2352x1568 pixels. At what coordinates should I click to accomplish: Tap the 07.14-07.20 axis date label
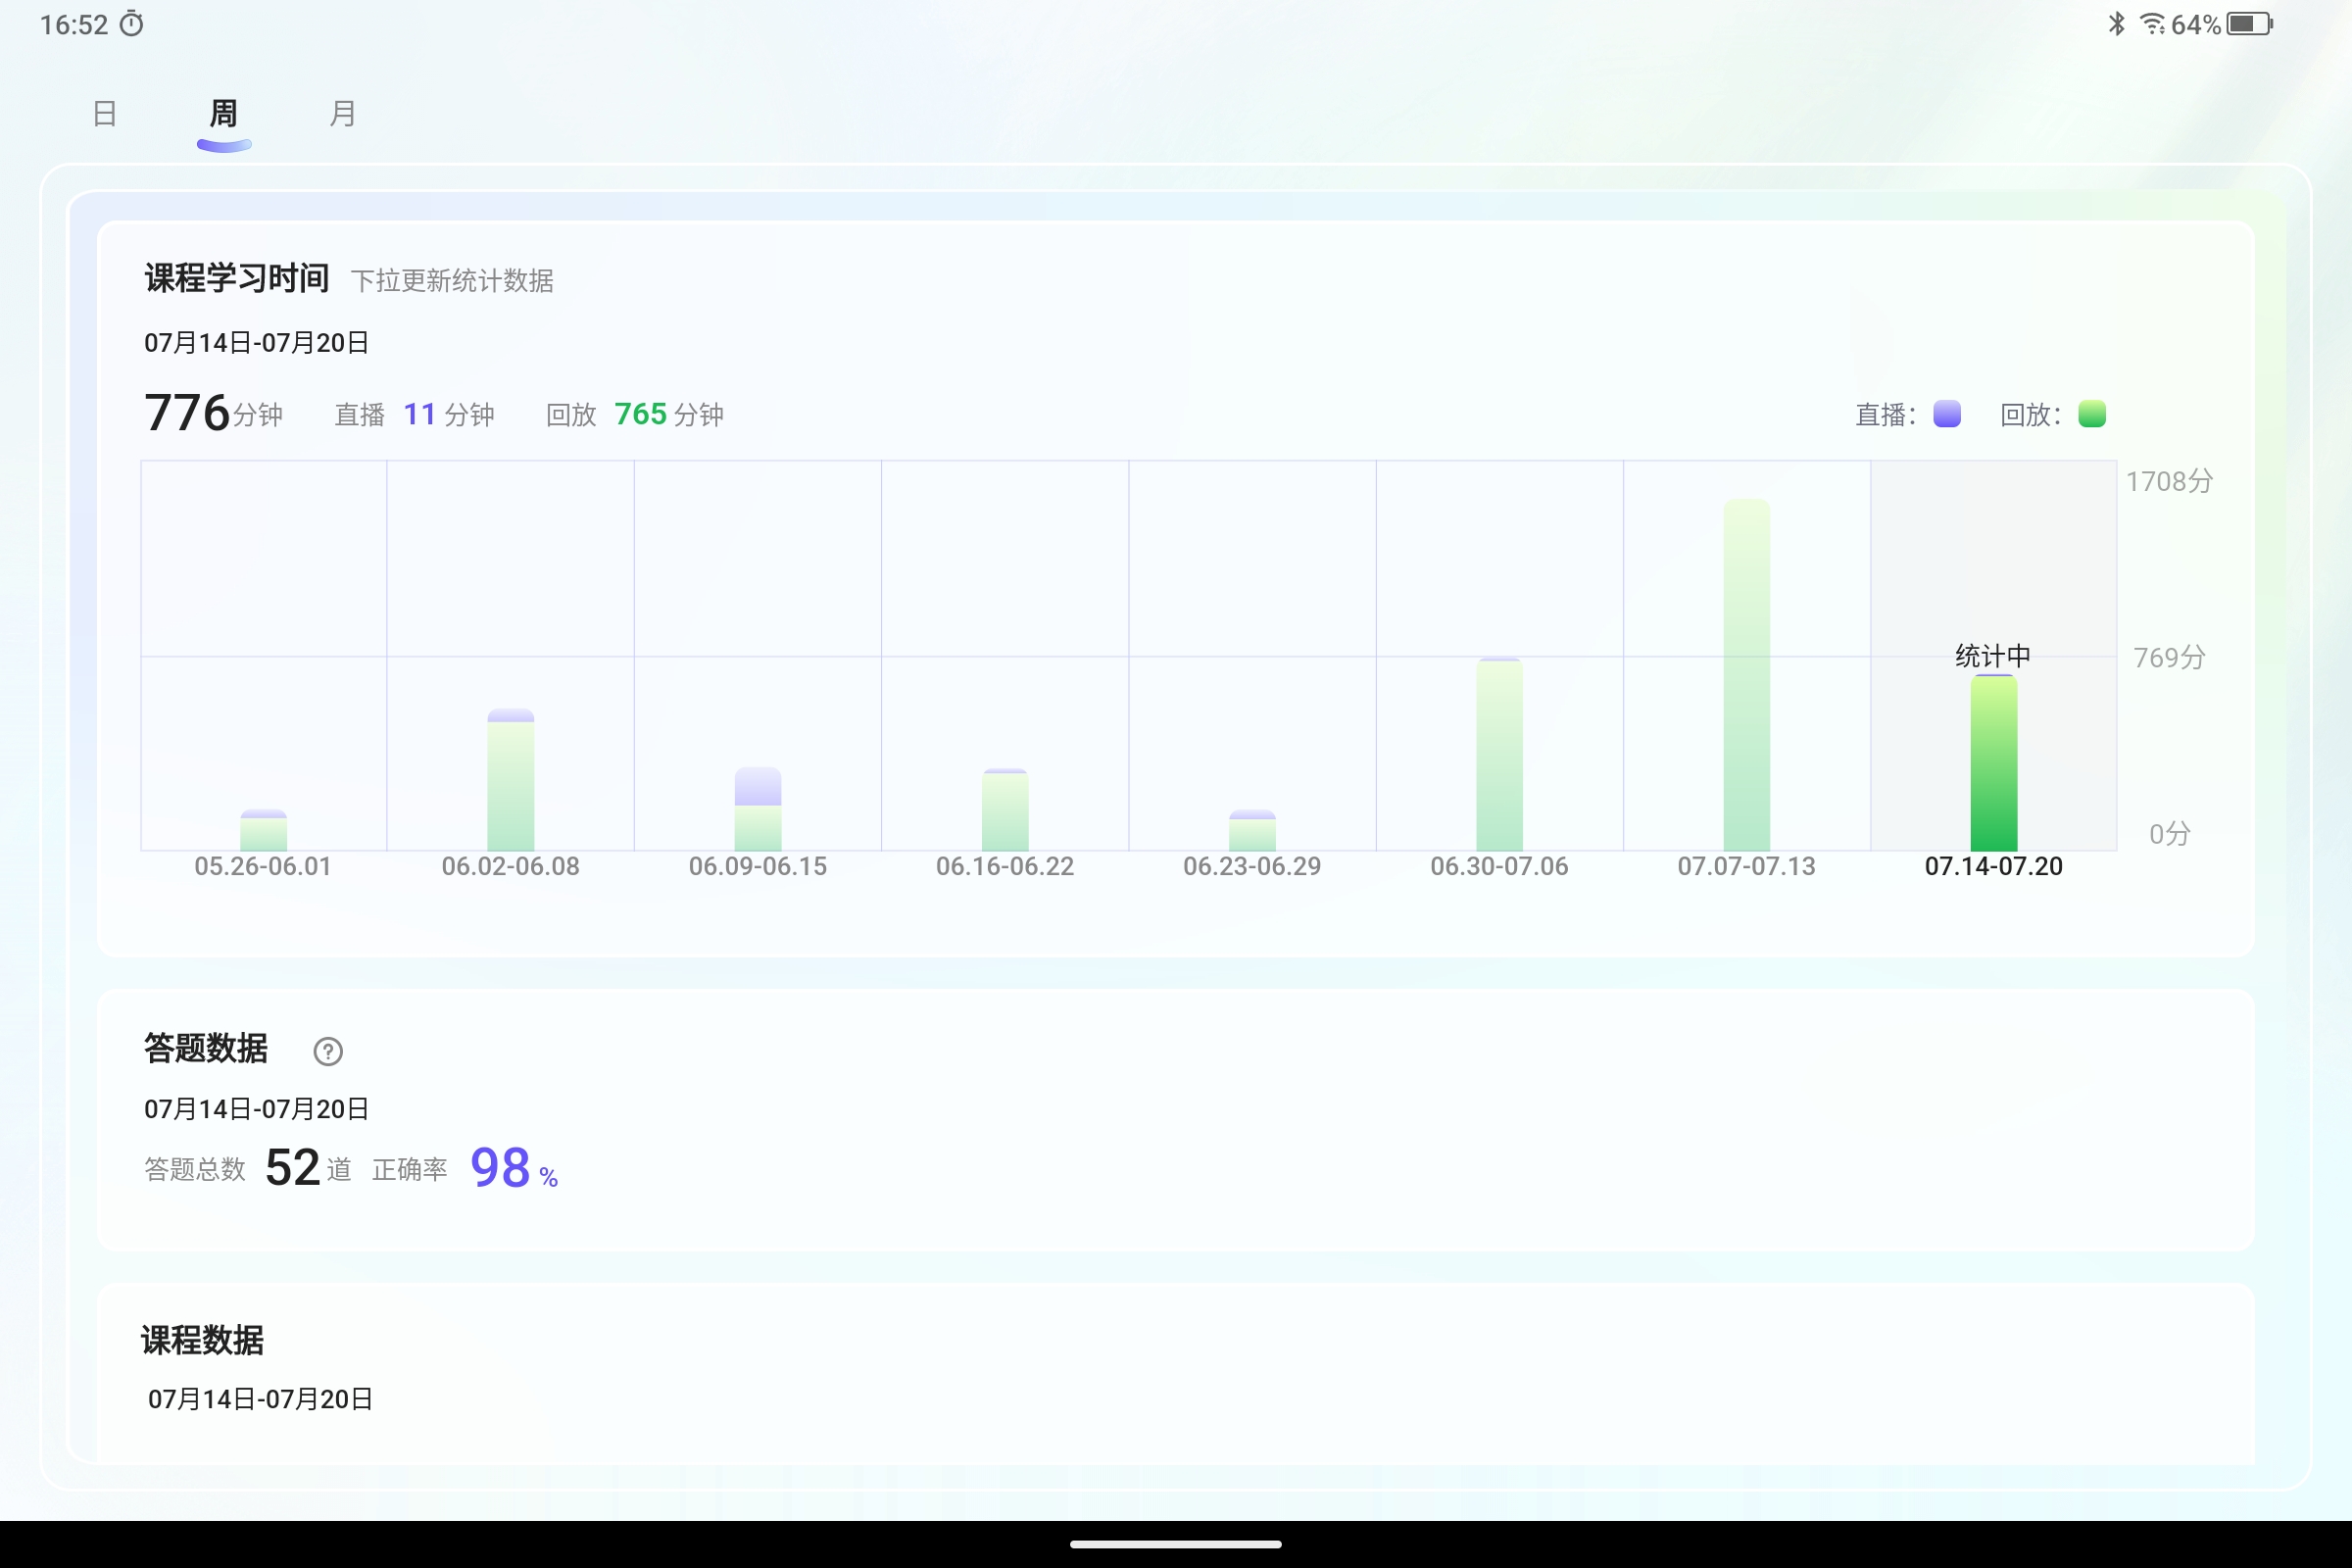[x=1994, y=866]
